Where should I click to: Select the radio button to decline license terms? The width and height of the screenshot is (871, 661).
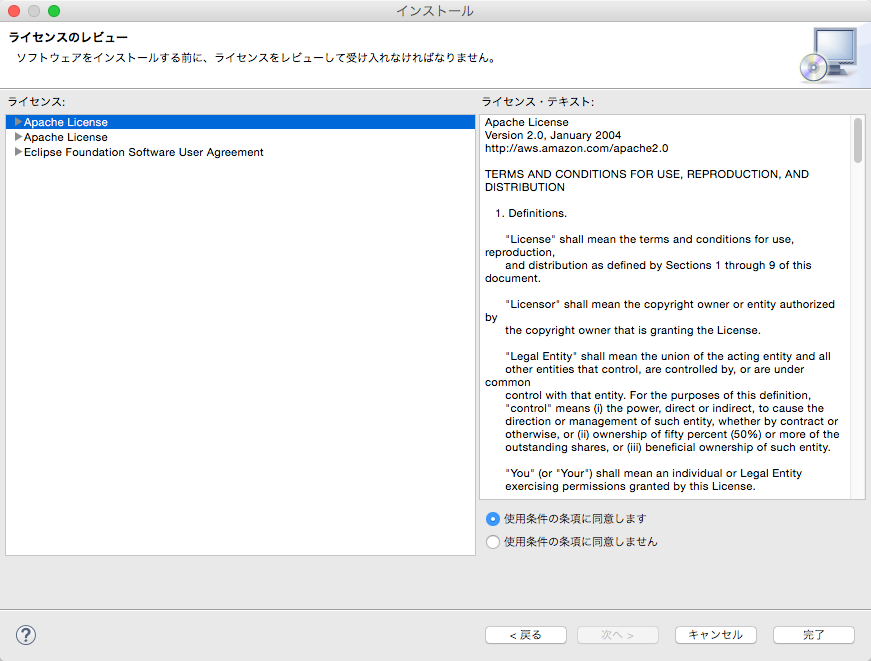493,542
